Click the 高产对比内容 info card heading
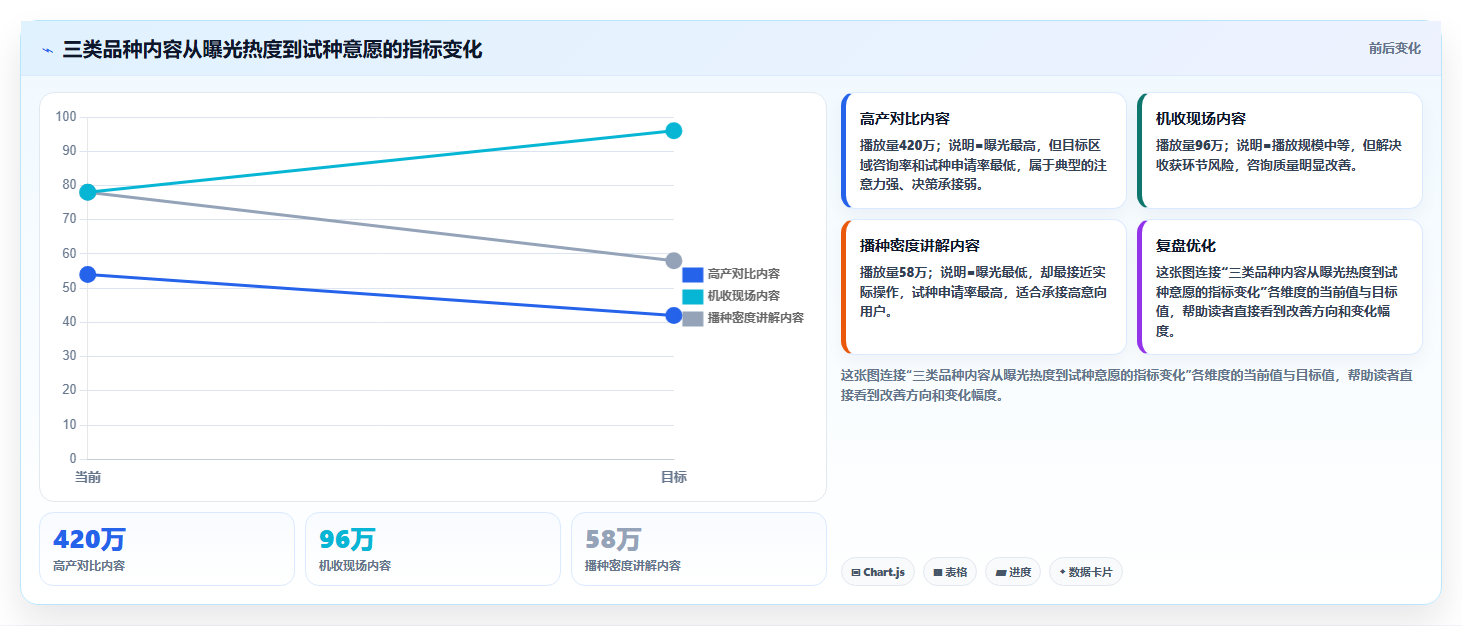This screenshot has width=1462, height=626. tap(905, 119)
